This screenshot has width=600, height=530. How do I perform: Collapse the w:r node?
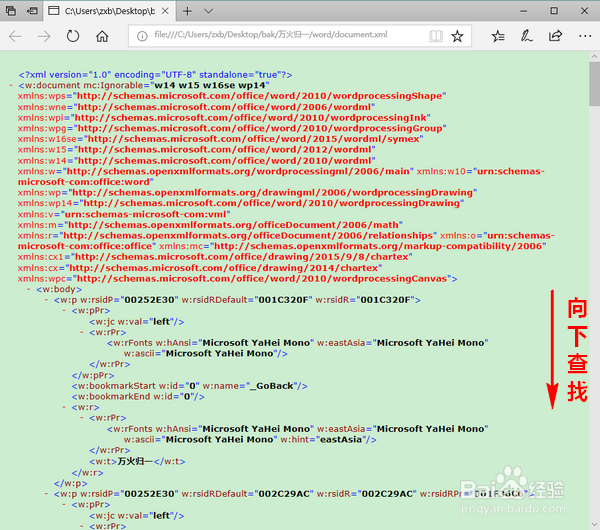65,407
